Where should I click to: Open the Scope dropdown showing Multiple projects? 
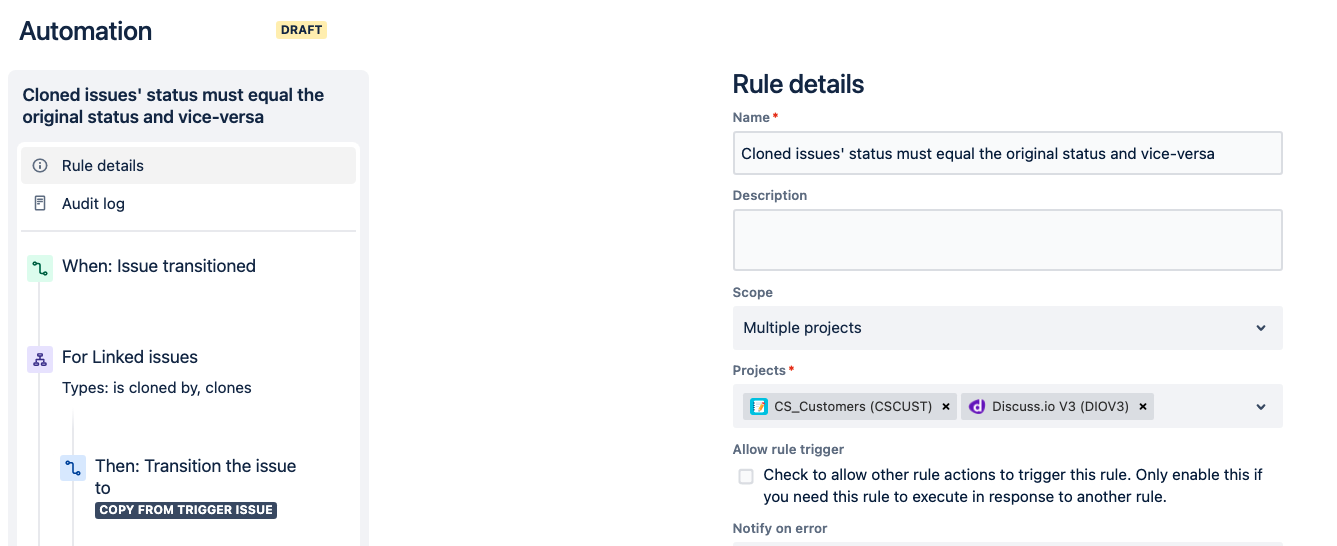pyautogui.click(x=1007, y=328)
